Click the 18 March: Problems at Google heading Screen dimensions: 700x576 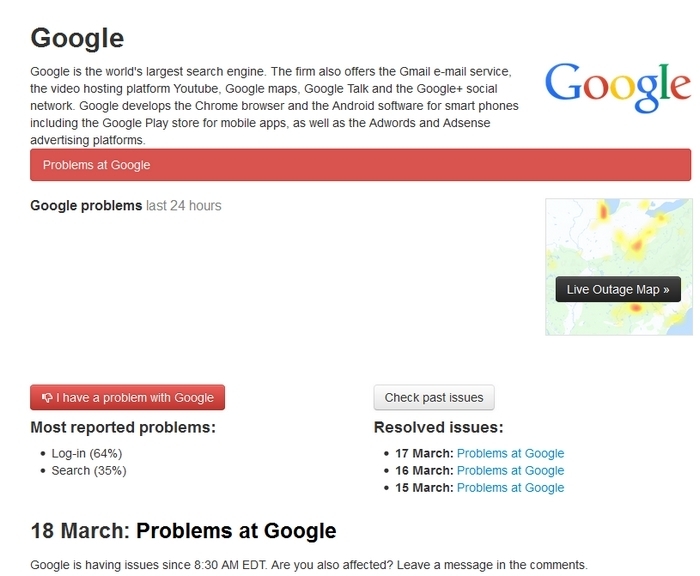(183, 531)
